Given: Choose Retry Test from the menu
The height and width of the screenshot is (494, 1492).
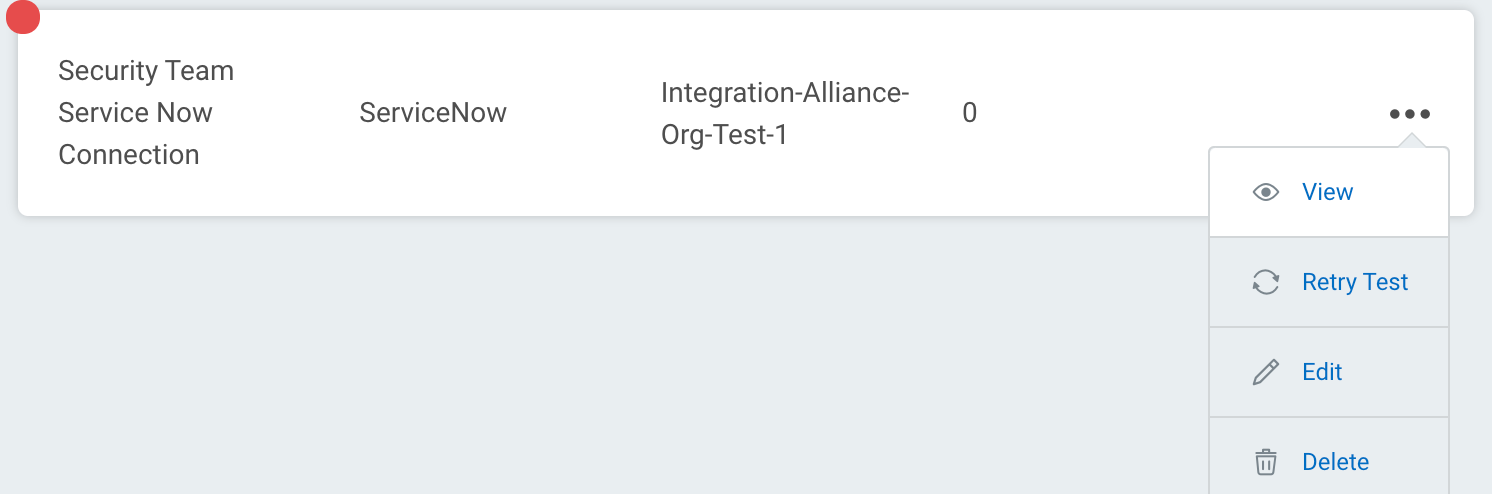Looking at the screenshot, I should [x=1354, y=282].
